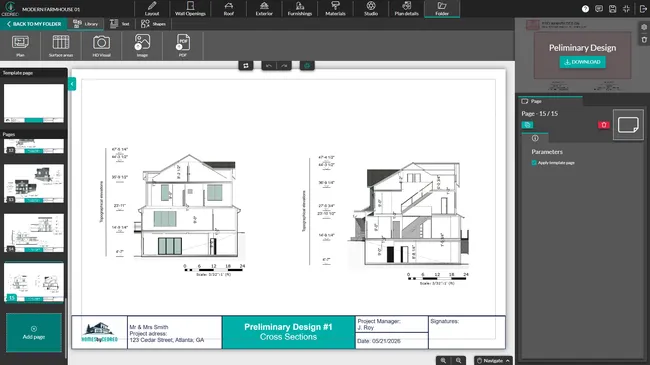Screen dimensions: 650x365
Task: Open the page 14 thumbnail
Action: (34, 233)
